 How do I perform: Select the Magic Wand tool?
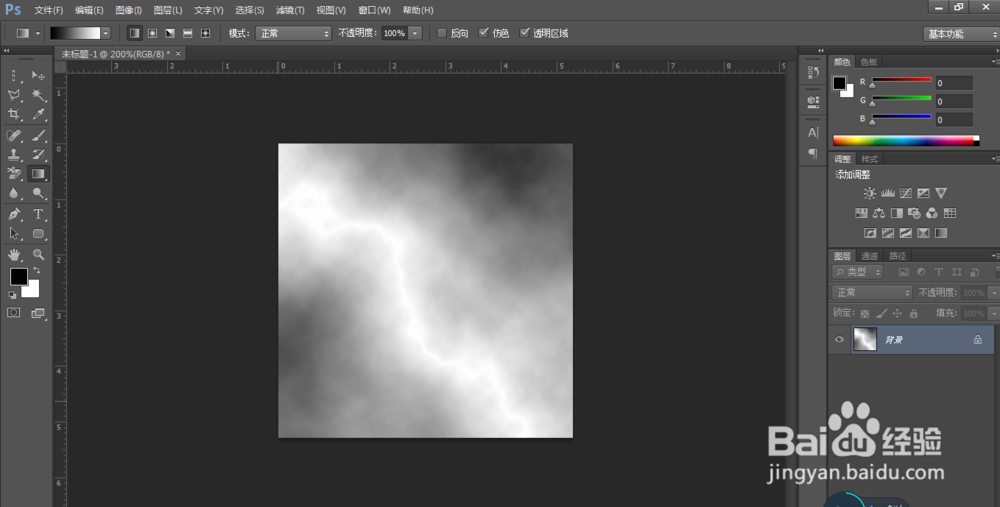pos(38,95)
